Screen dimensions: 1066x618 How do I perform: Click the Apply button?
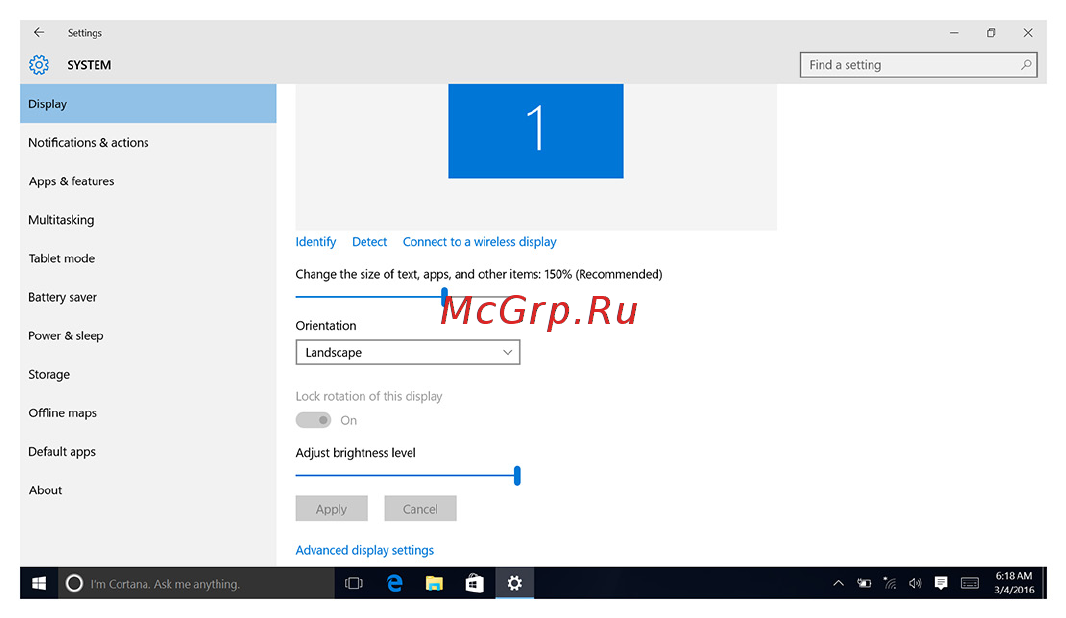click(332, 509)
